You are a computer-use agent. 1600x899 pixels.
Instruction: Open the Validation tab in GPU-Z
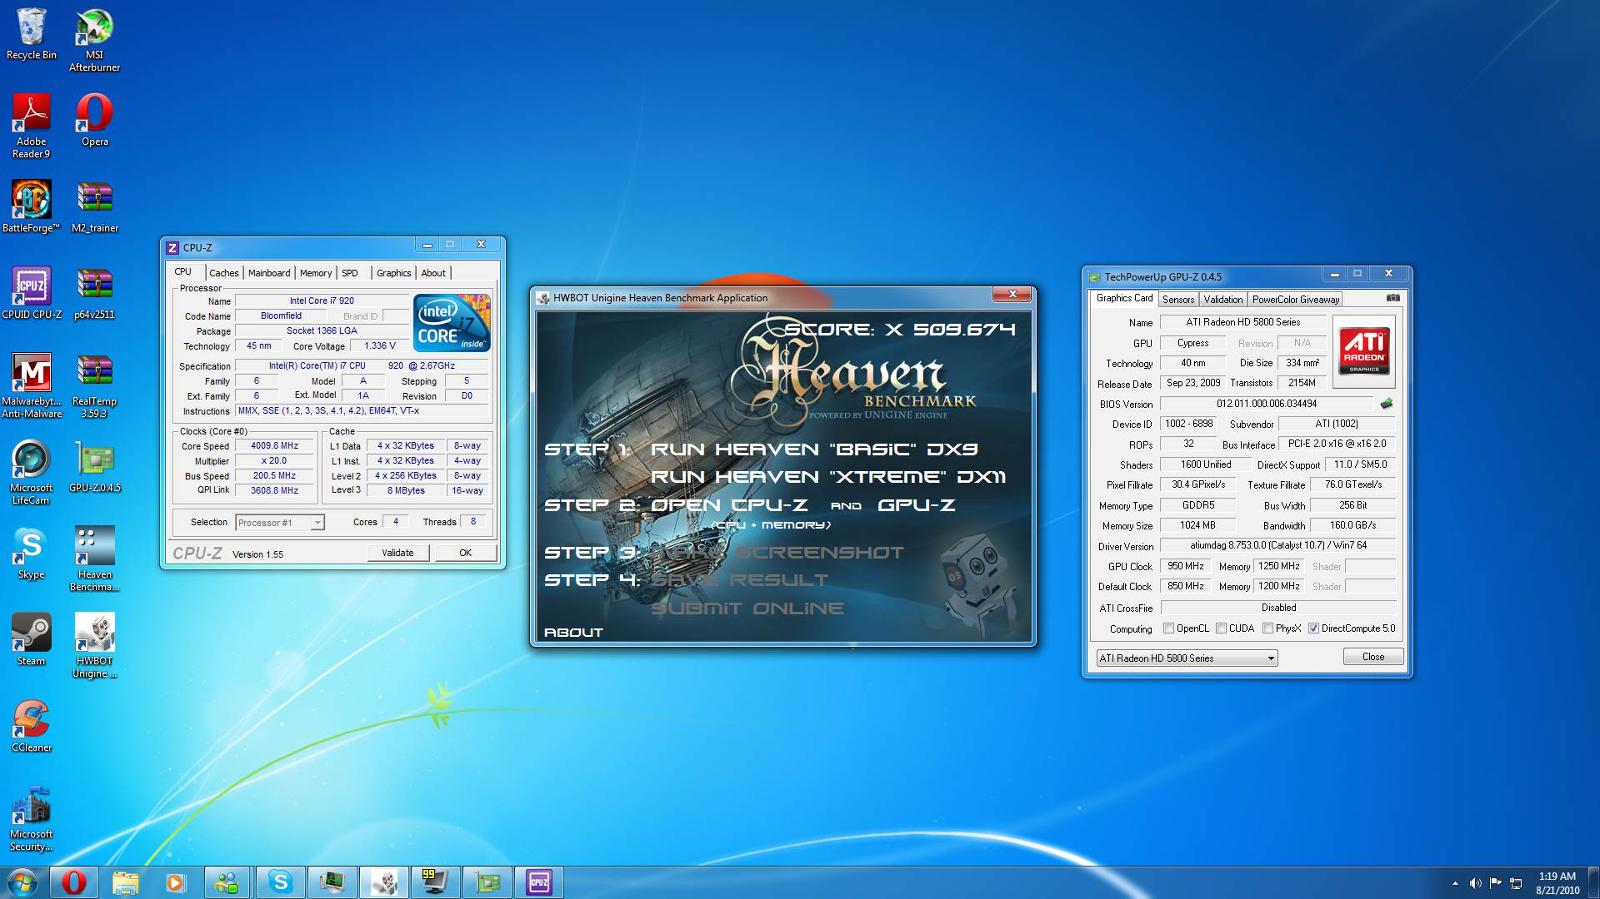1223,299
